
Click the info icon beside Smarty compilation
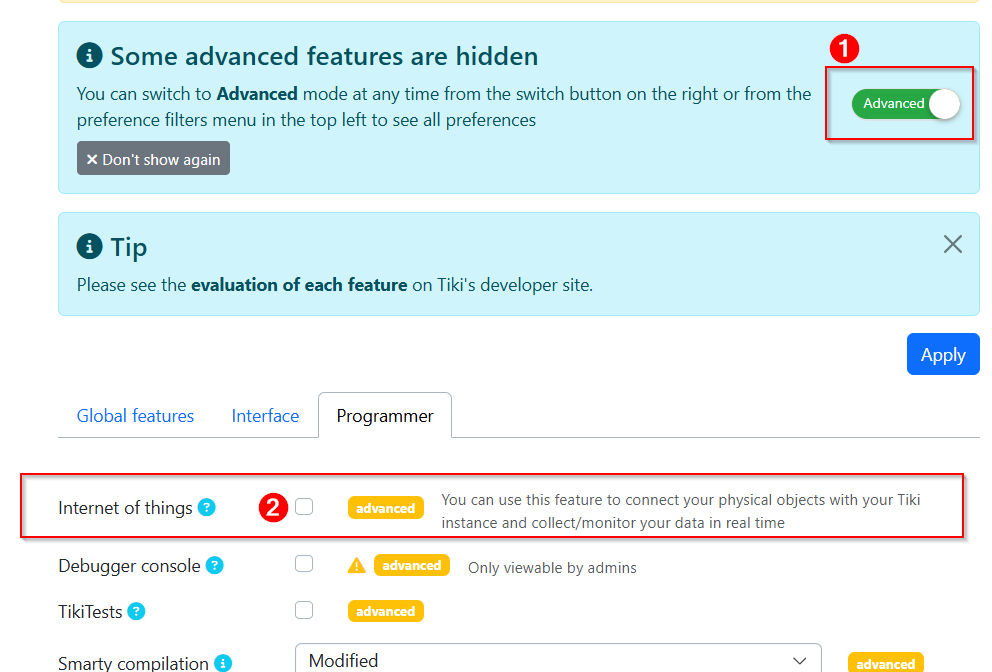(223, 663)
